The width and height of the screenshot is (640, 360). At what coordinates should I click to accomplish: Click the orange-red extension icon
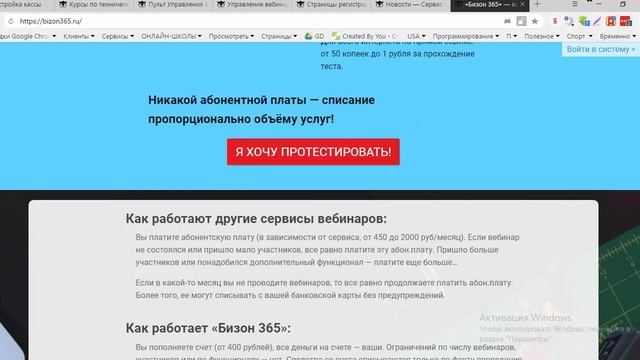[611, 21]
